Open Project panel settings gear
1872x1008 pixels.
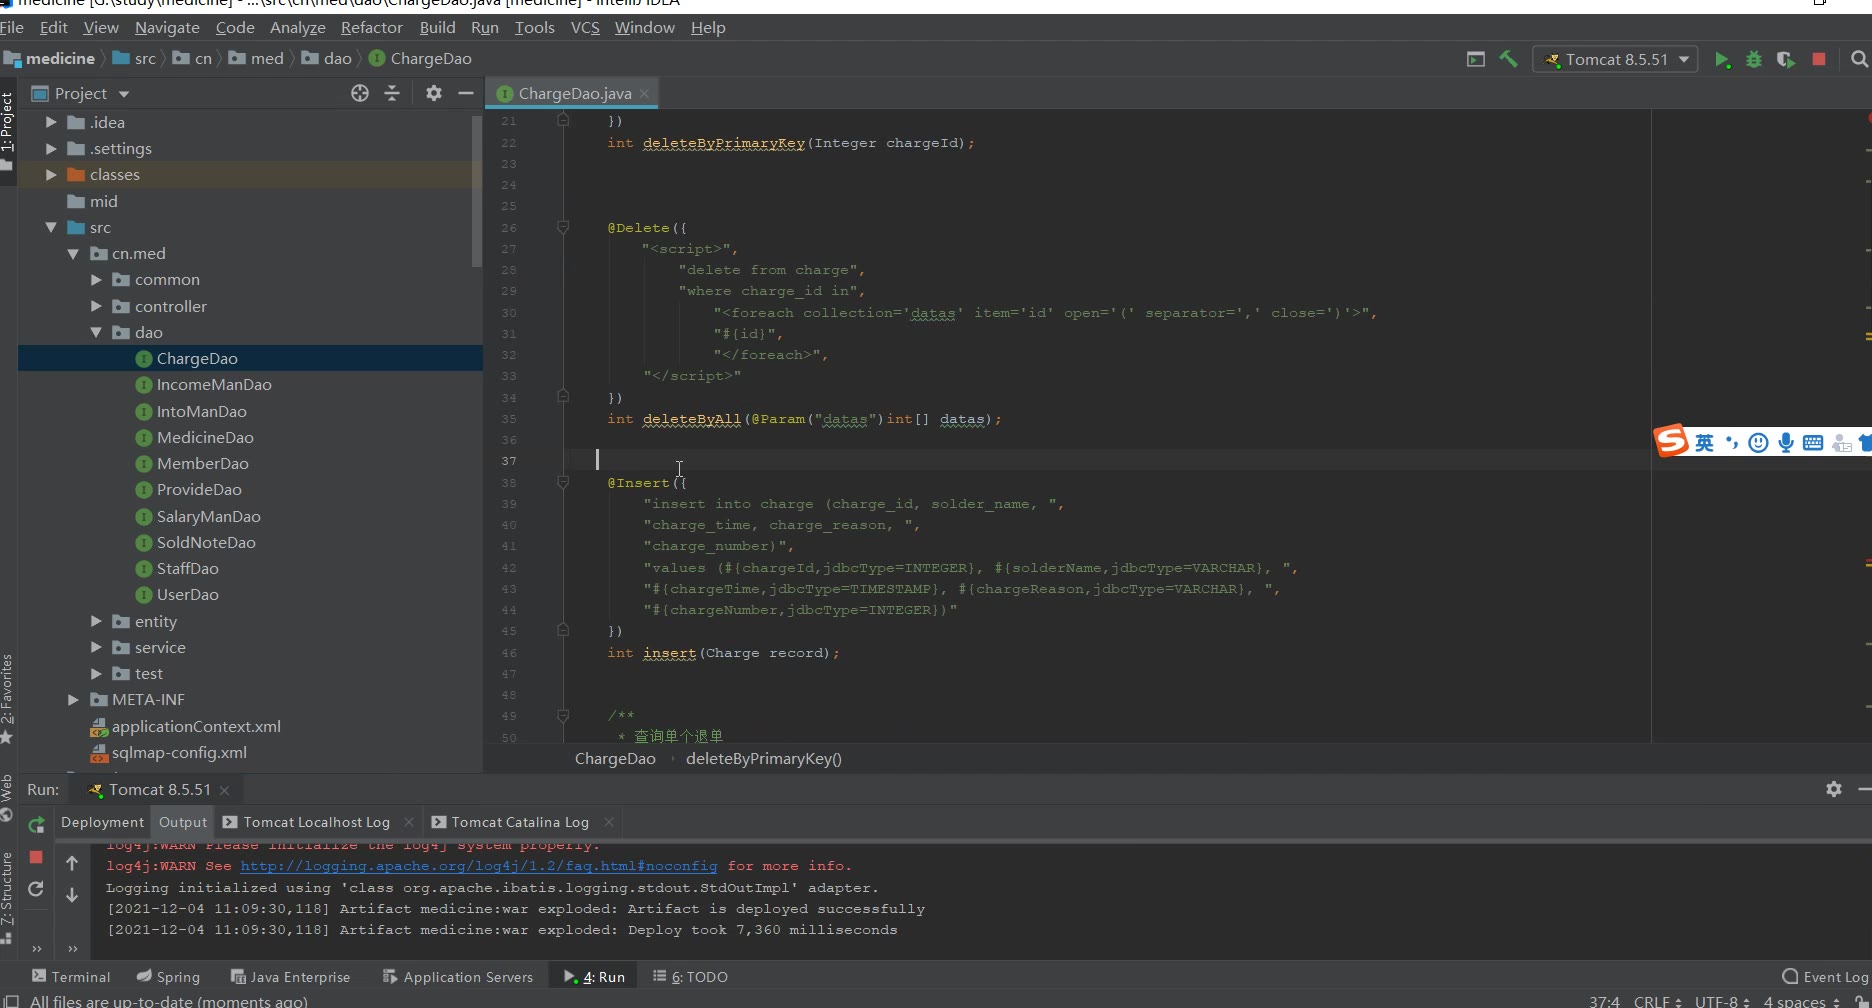coord(433,93)
